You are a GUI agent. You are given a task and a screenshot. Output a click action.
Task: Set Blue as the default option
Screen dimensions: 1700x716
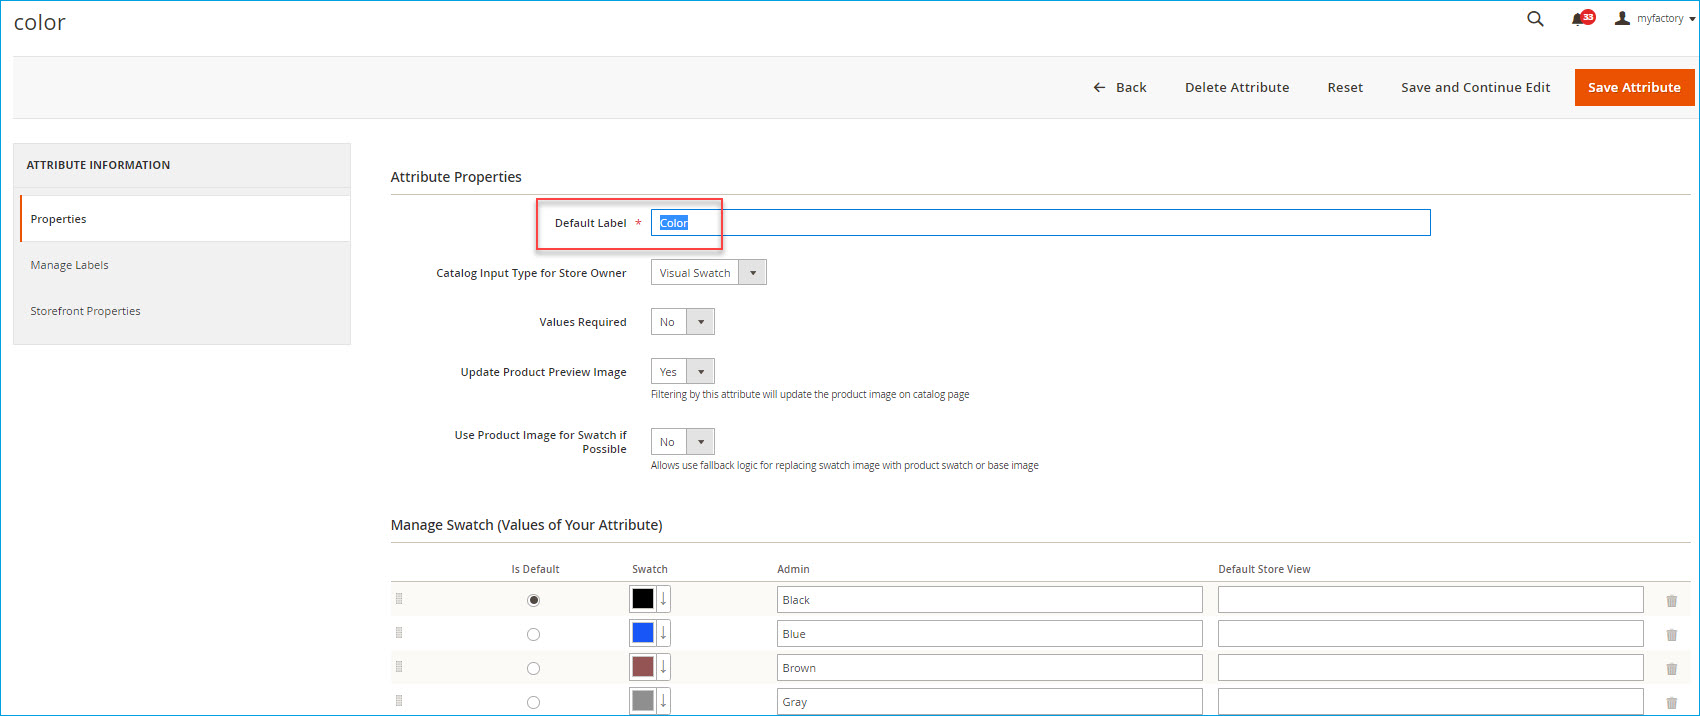coord(533,634)
